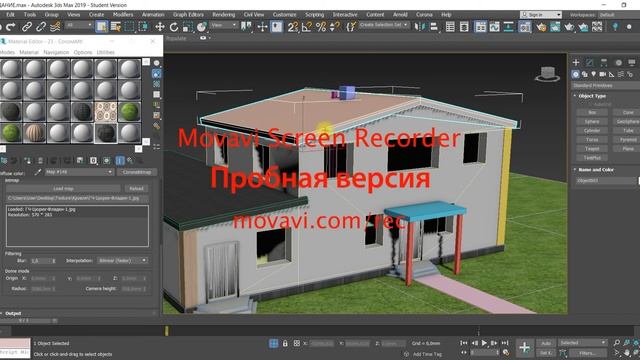The image size is (640, 360).
Task: Open Workspaces Default dropdown
Action: point(619,15)
